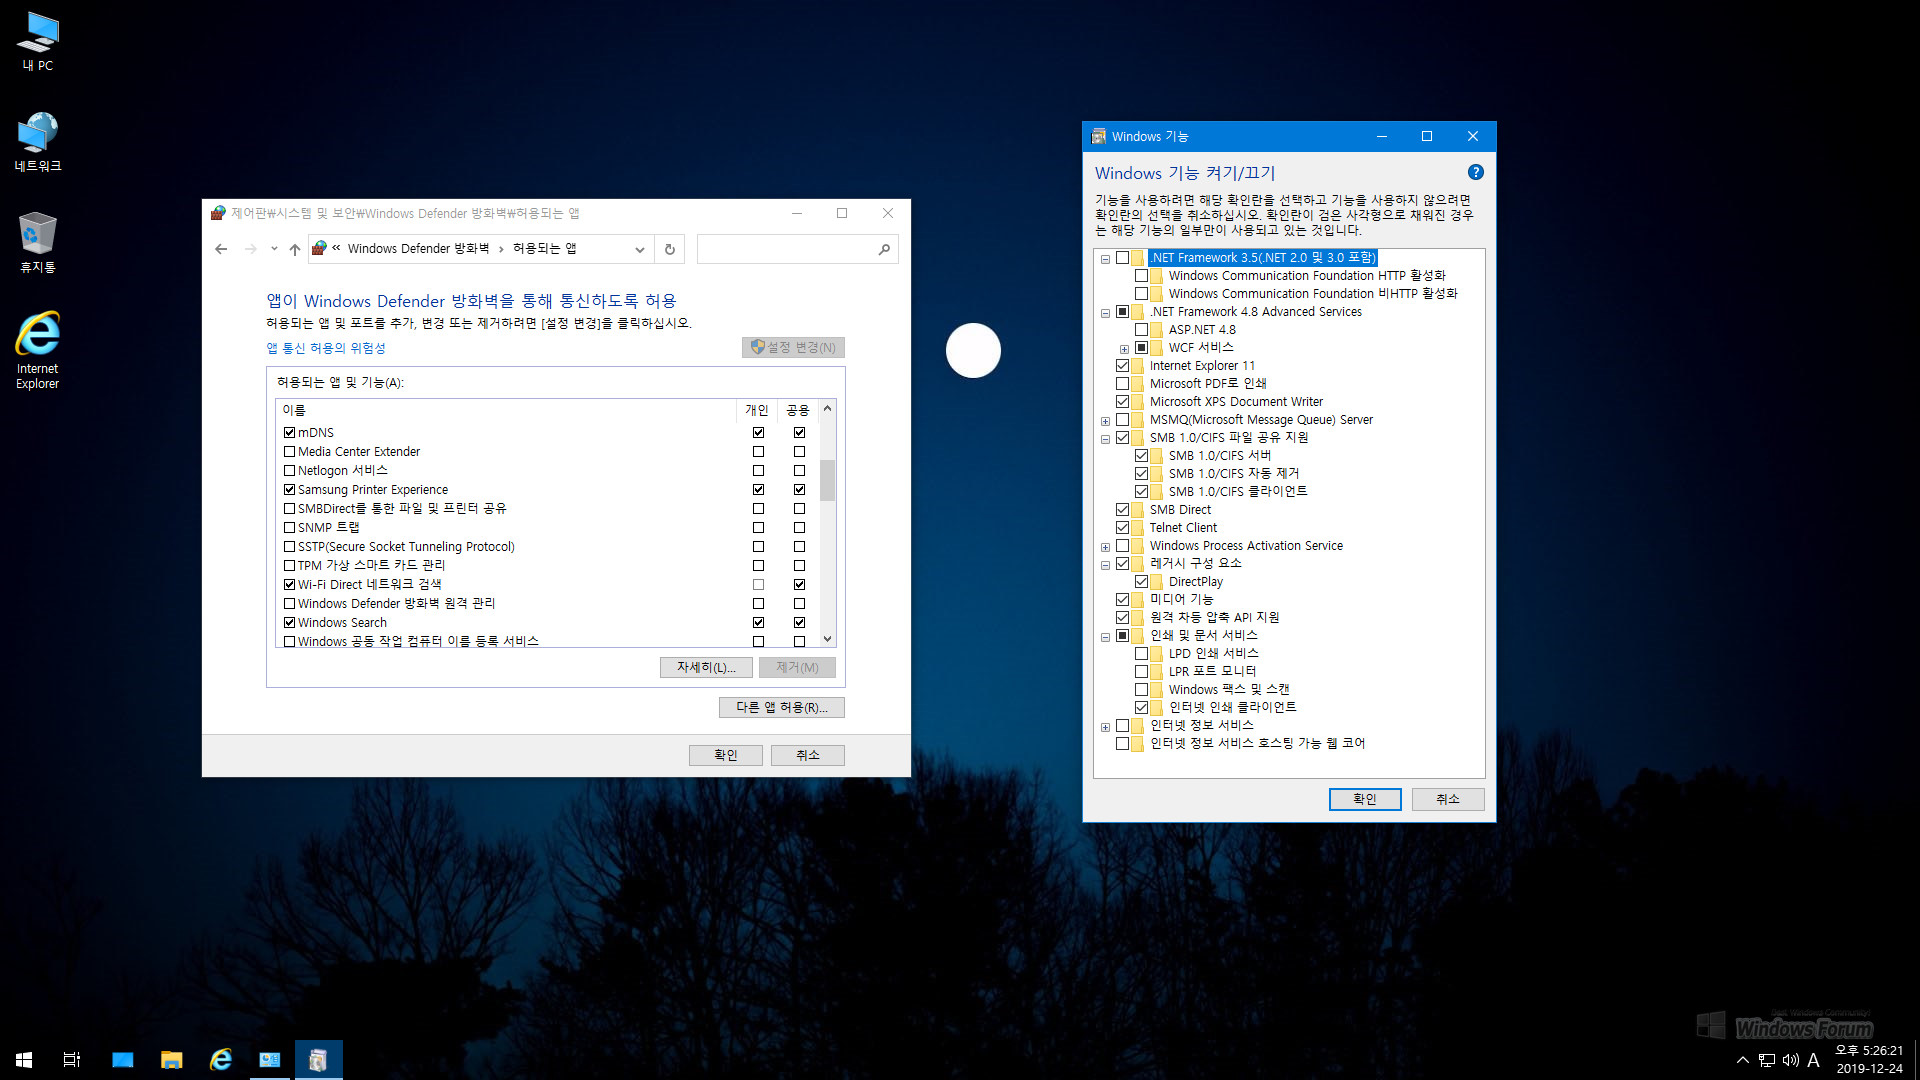Click the Windows 기능 title bar icon
This screenshot has width=1920, height=1080.
pyautogui.click(x=1099, y=136)
